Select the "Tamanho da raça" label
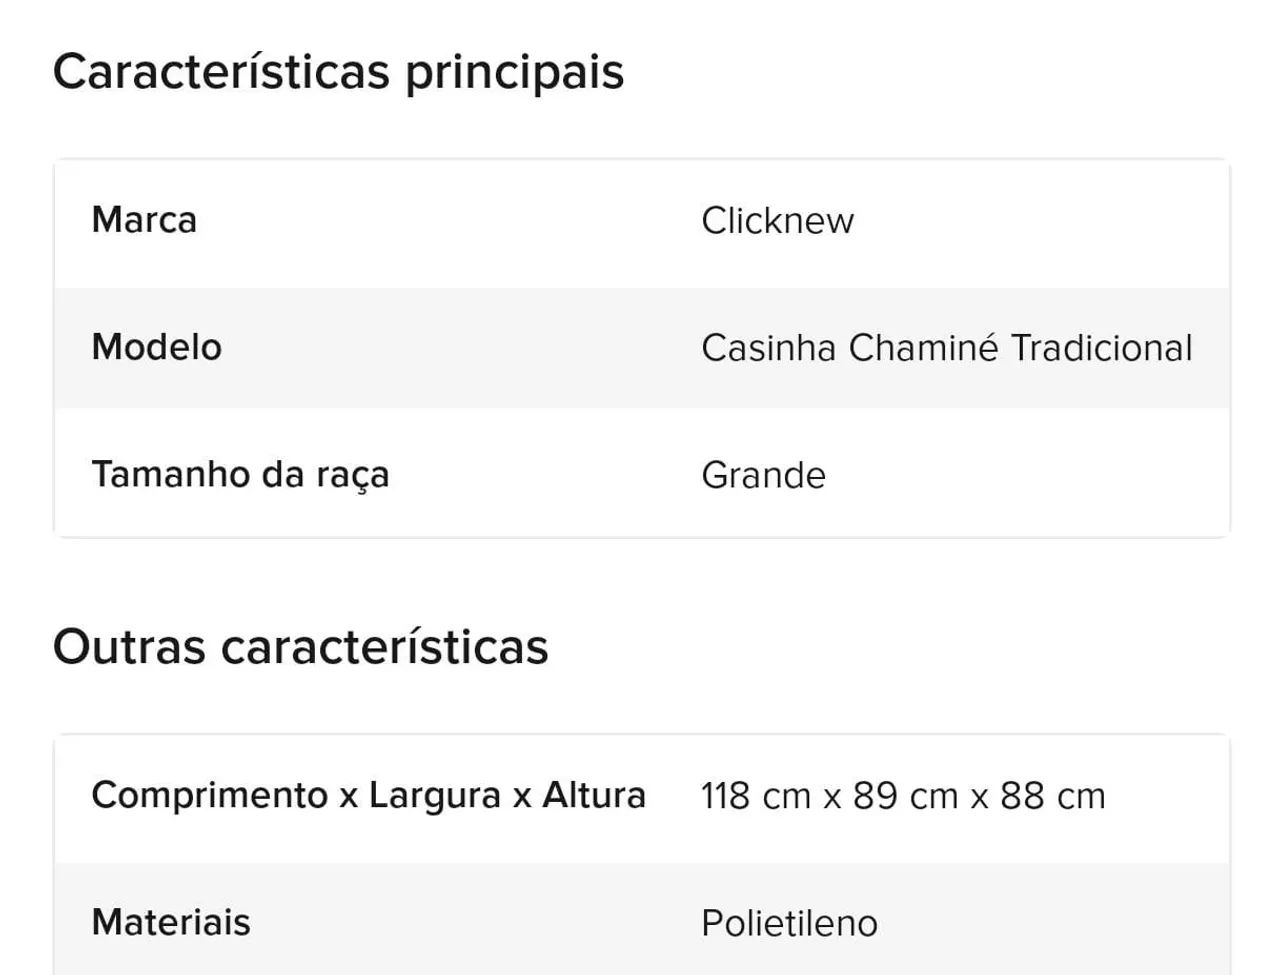1280x975 pixels. tap(240, 474)
